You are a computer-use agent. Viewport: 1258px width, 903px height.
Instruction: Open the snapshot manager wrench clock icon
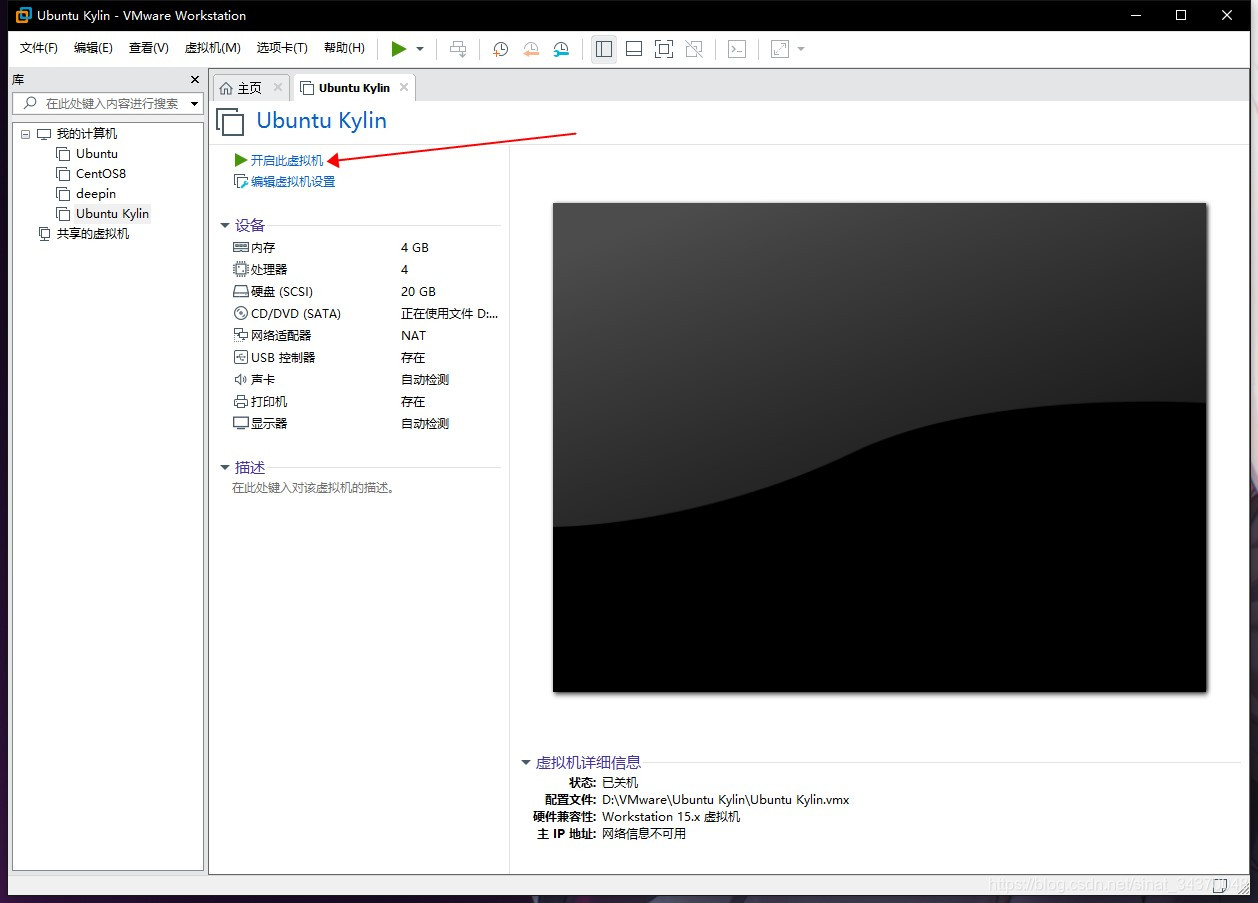[x=561, y=49]
